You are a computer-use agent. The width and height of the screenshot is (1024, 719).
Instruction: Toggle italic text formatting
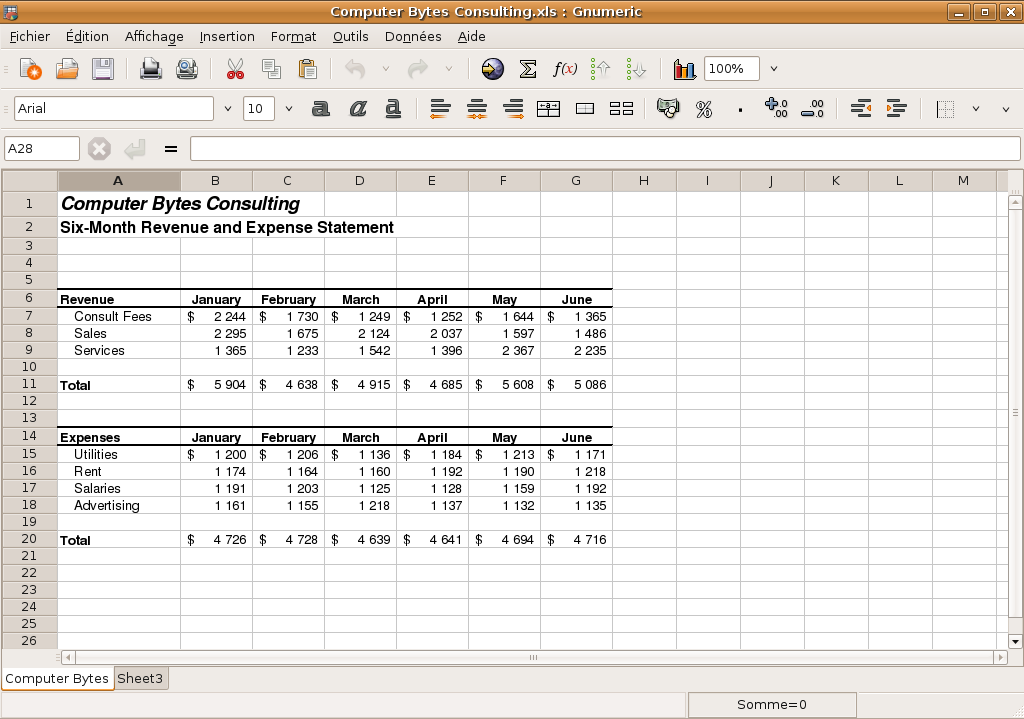tap(357, 109)
